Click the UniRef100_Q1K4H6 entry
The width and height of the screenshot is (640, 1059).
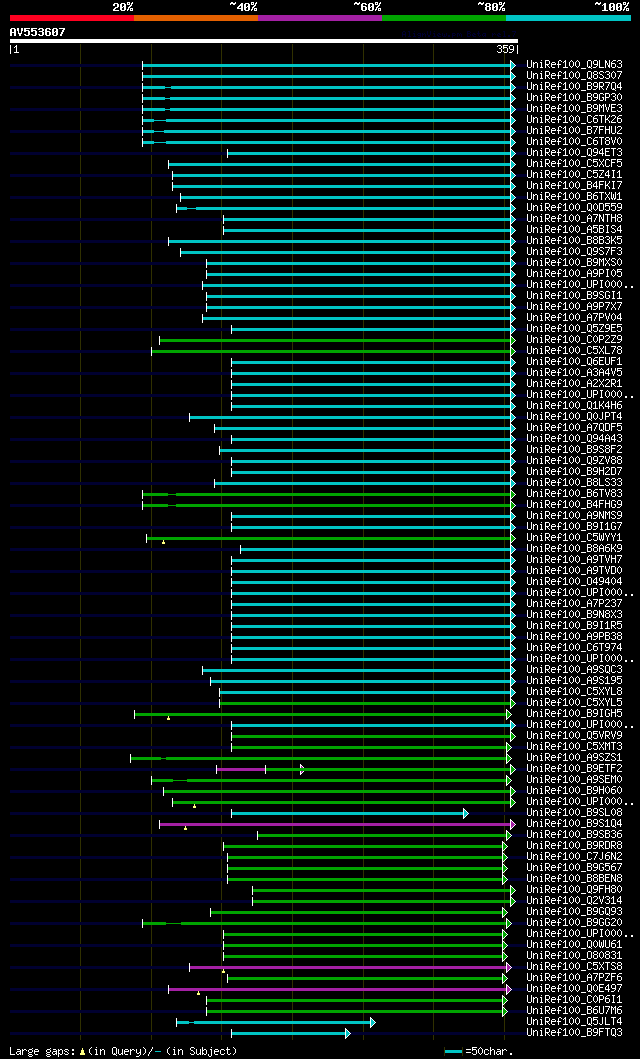pos(575,405)
